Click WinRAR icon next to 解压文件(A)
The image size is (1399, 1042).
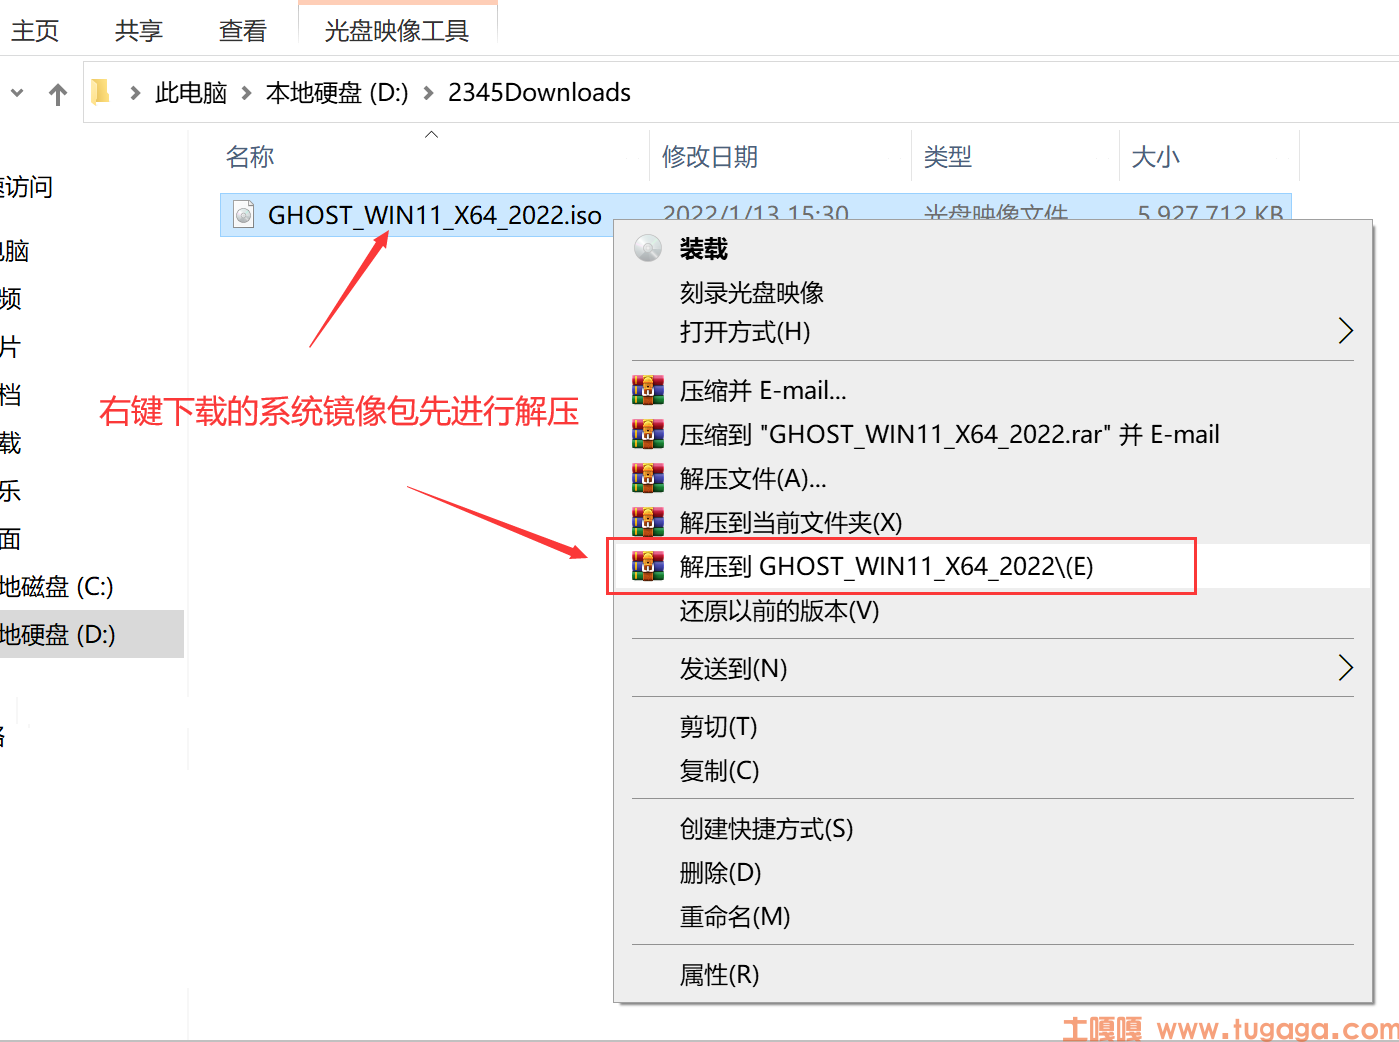pos(648,478)
